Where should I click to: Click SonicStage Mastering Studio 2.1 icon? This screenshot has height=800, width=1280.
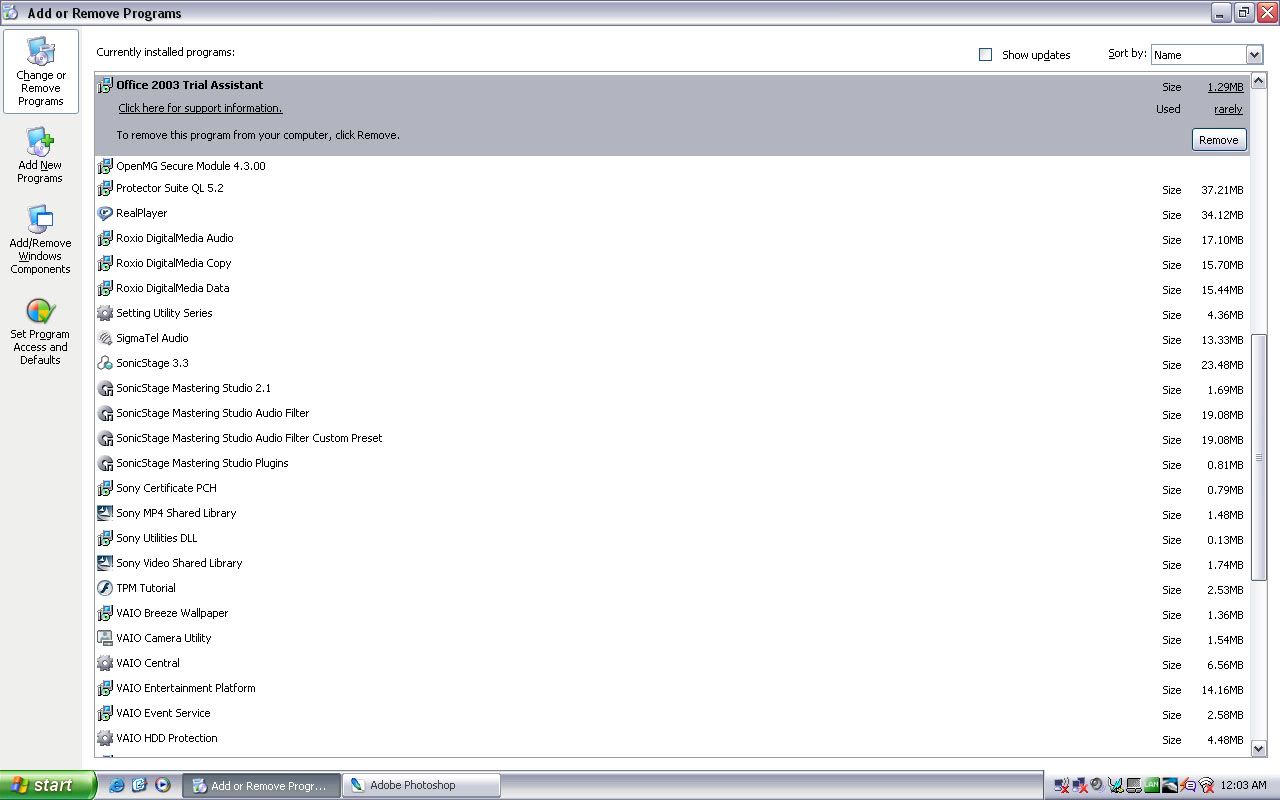(x=105, y=388)
